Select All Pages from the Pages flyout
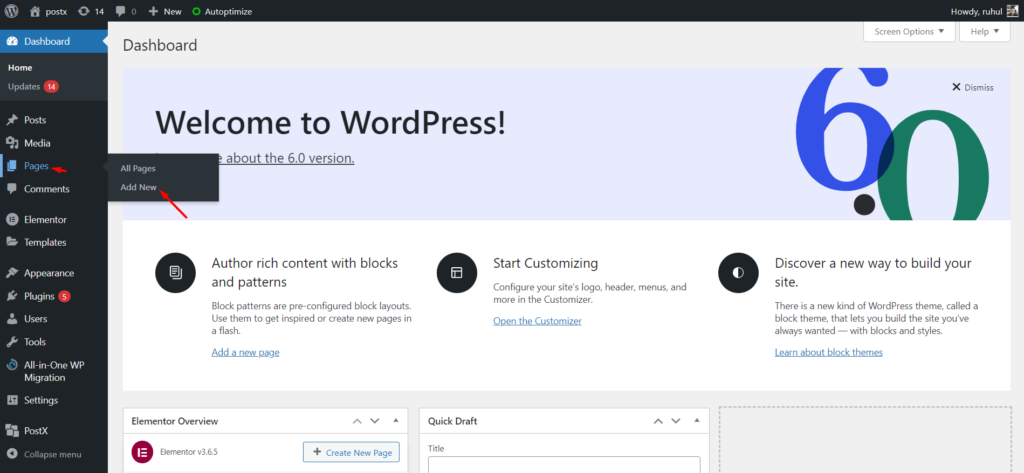Screen dimensions: 1024x473 138,168
